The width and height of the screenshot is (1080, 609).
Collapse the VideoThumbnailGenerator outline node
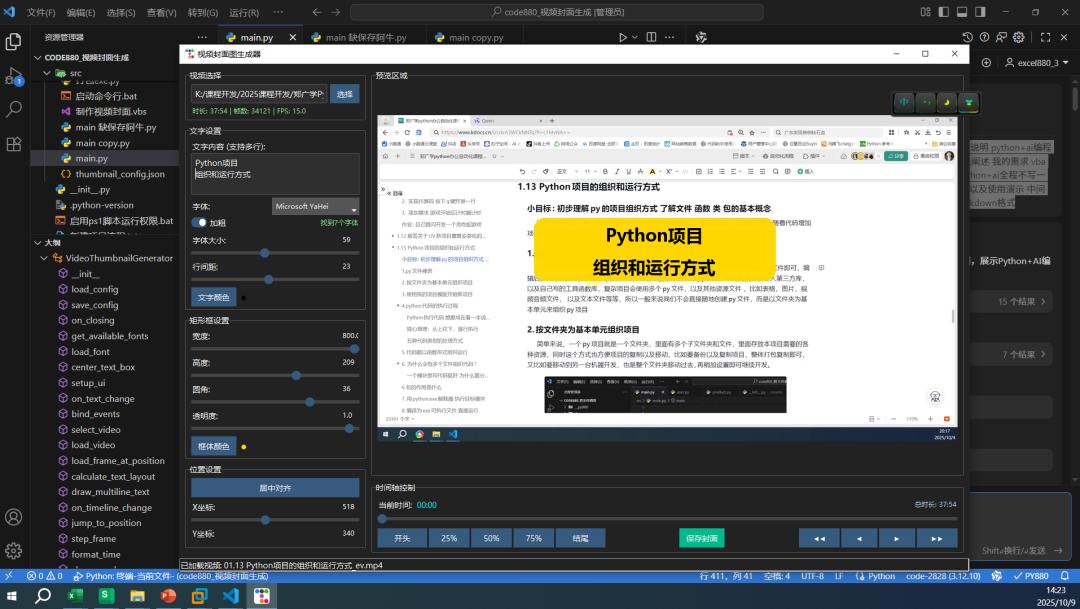pos(47,258)
